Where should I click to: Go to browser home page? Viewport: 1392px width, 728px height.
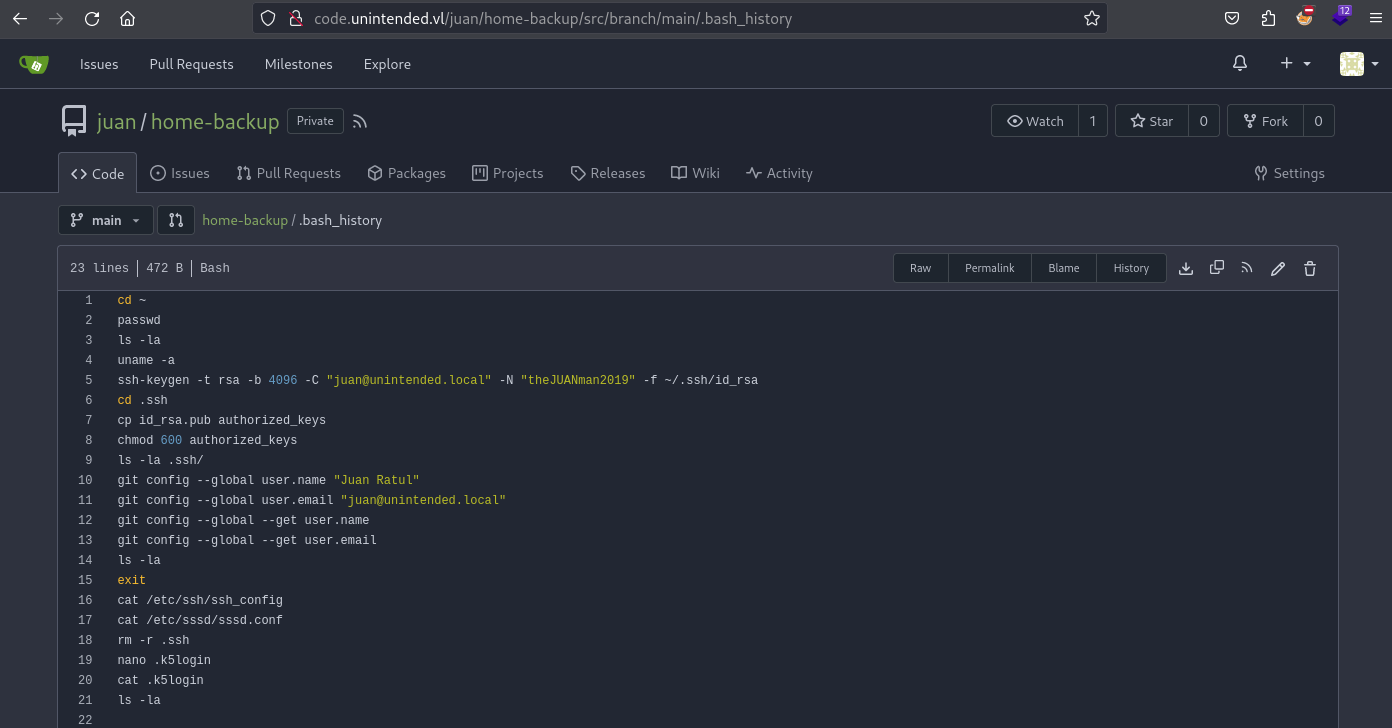coord(127,18)
